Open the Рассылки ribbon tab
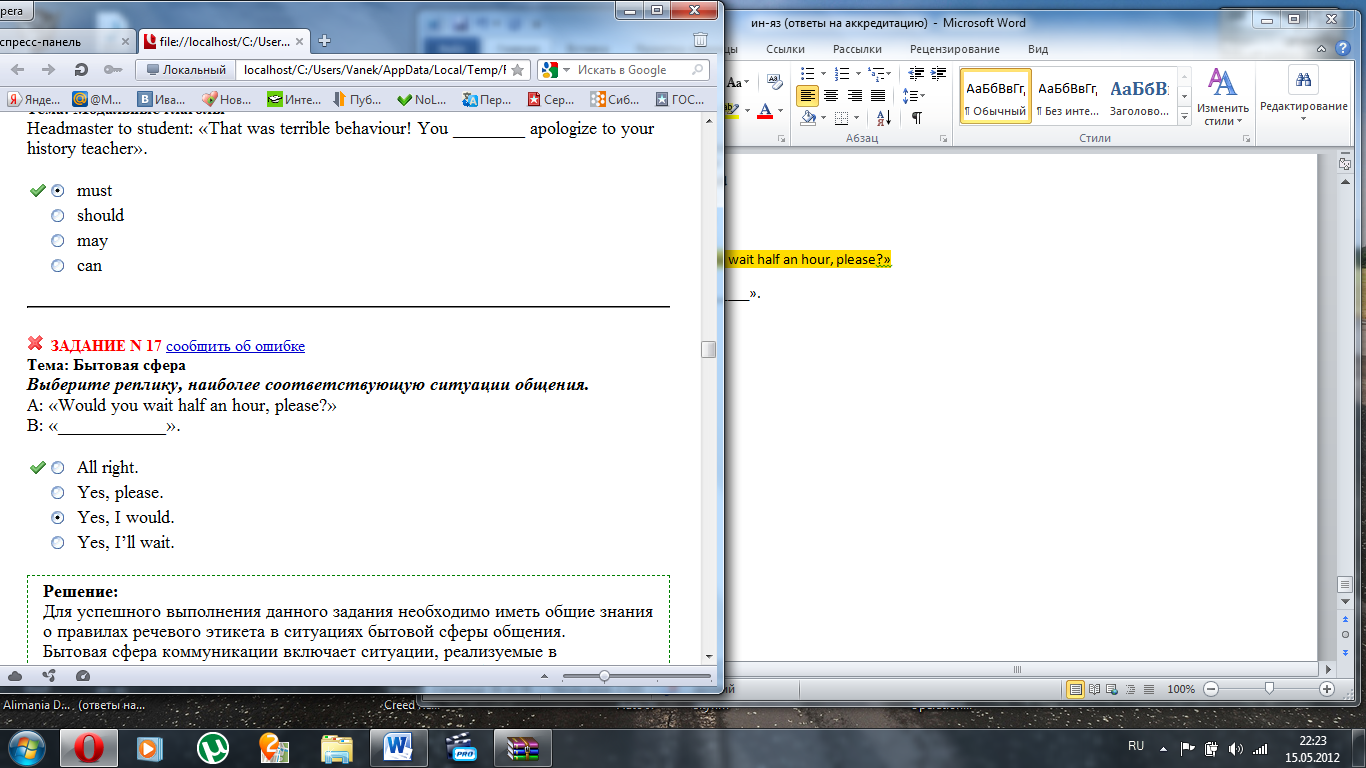Screen dimensions: 1366x768 (857, 49)
